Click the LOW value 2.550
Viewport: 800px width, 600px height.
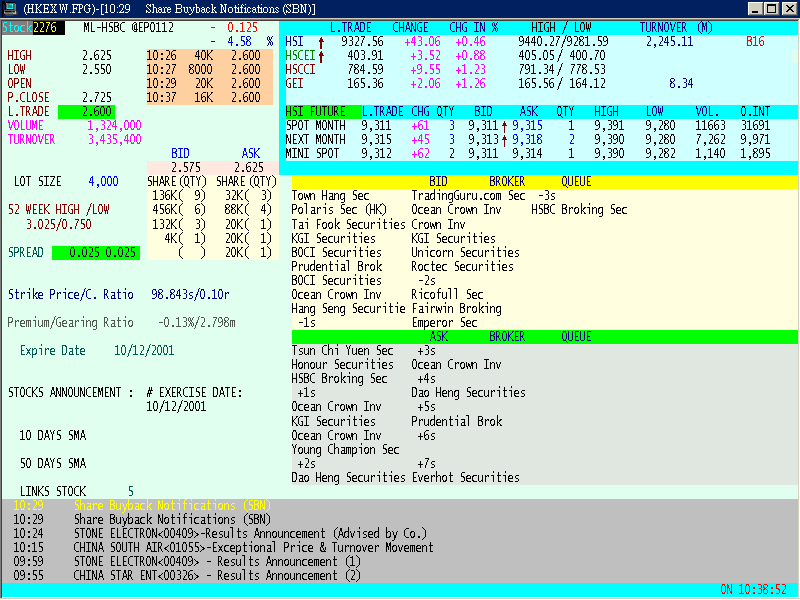pos(96,69)
